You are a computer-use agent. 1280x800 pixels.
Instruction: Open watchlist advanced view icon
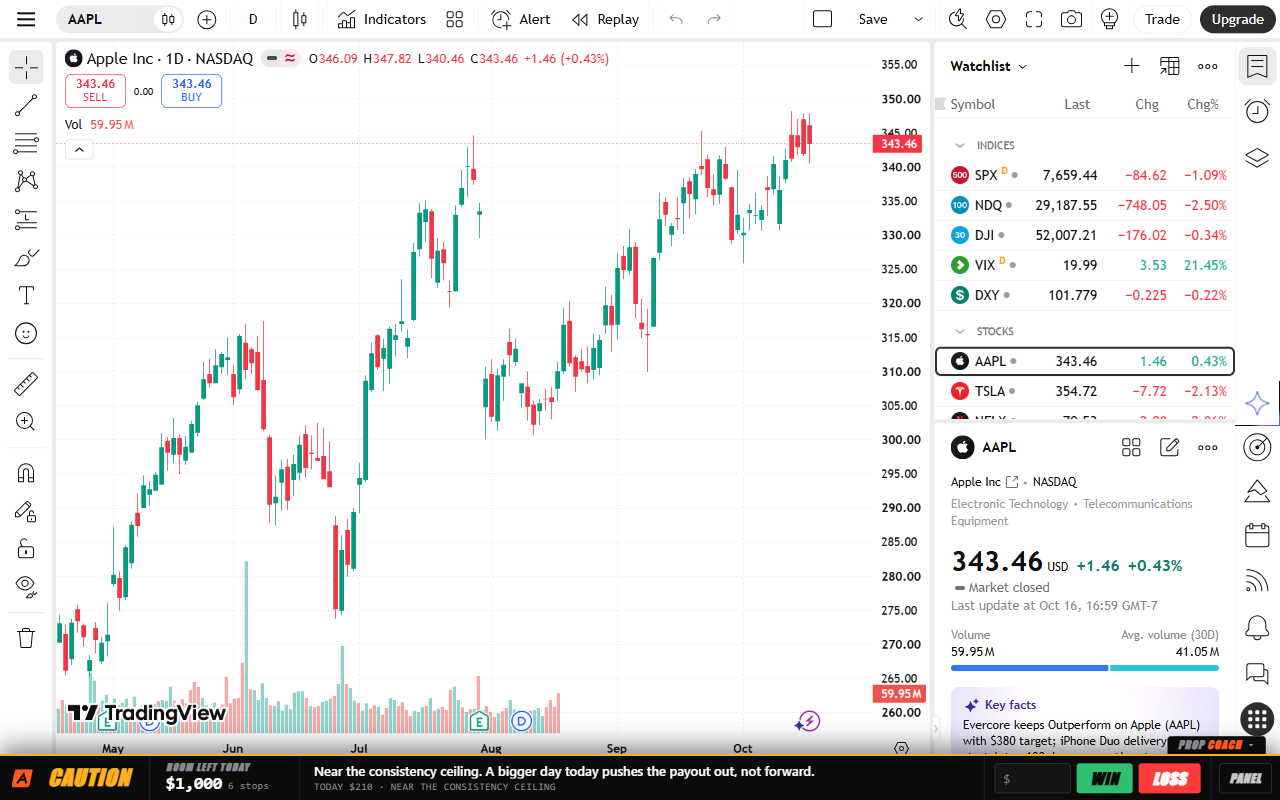pos(1169,66)
